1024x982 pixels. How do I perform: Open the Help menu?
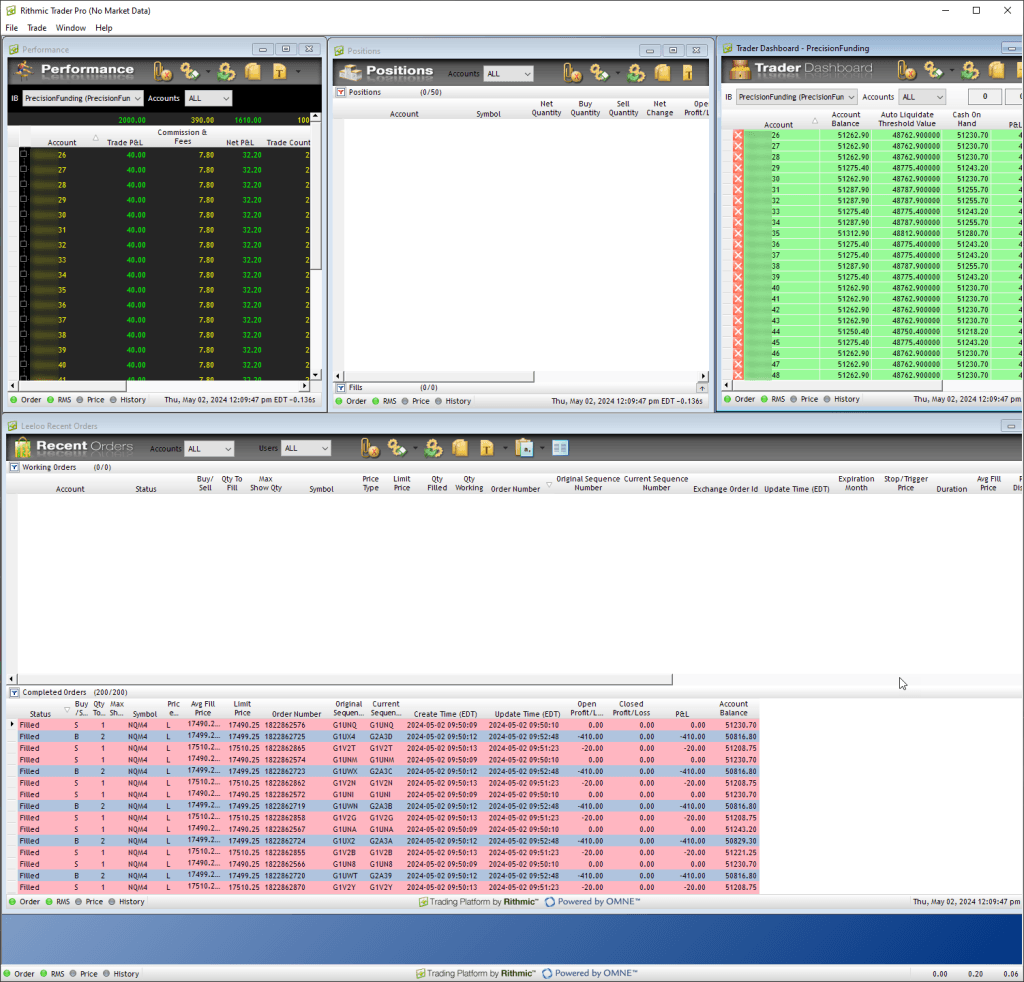coord(104,28)
